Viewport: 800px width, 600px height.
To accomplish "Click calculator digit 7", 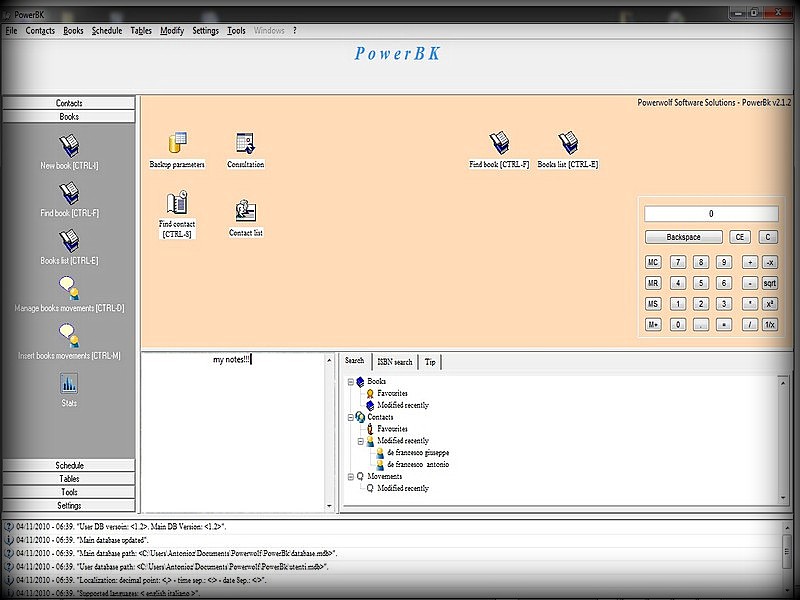I will pos(678,262).
